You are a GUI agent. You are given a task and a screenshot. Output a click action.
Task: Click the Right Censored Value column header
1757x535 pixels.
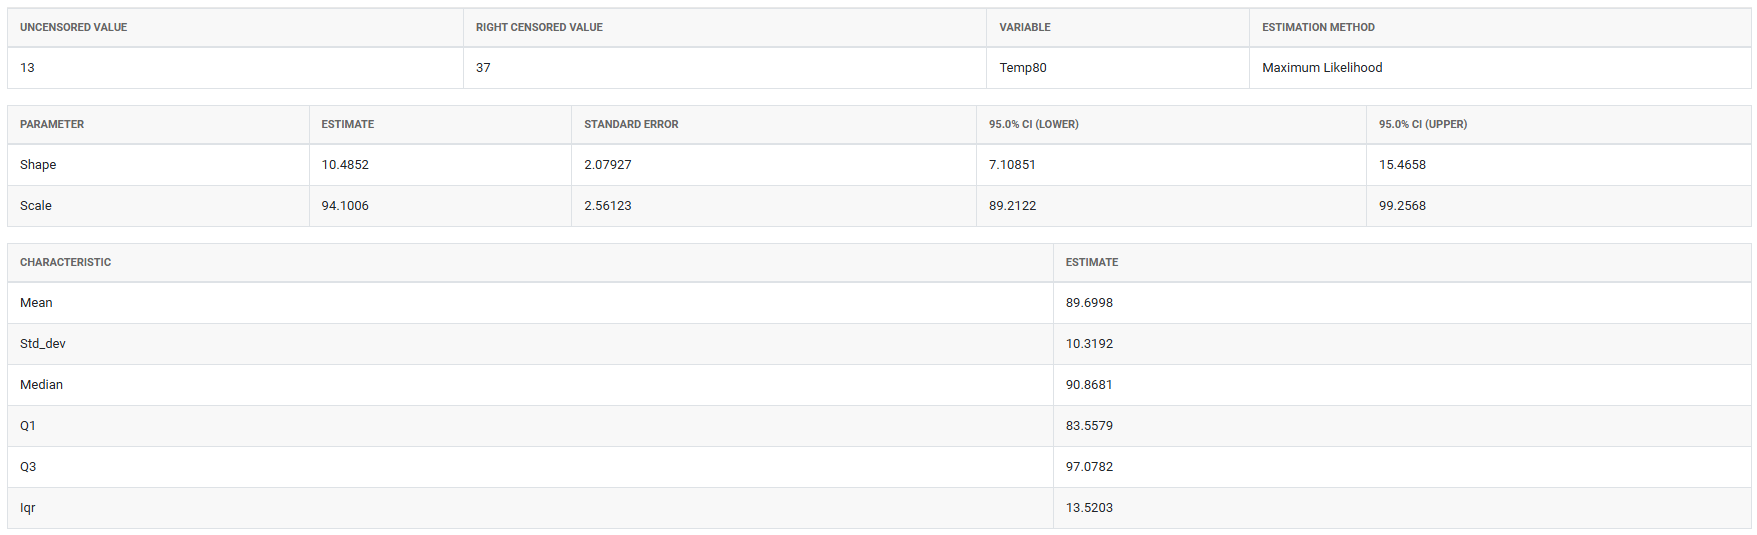tap(539, 27)
